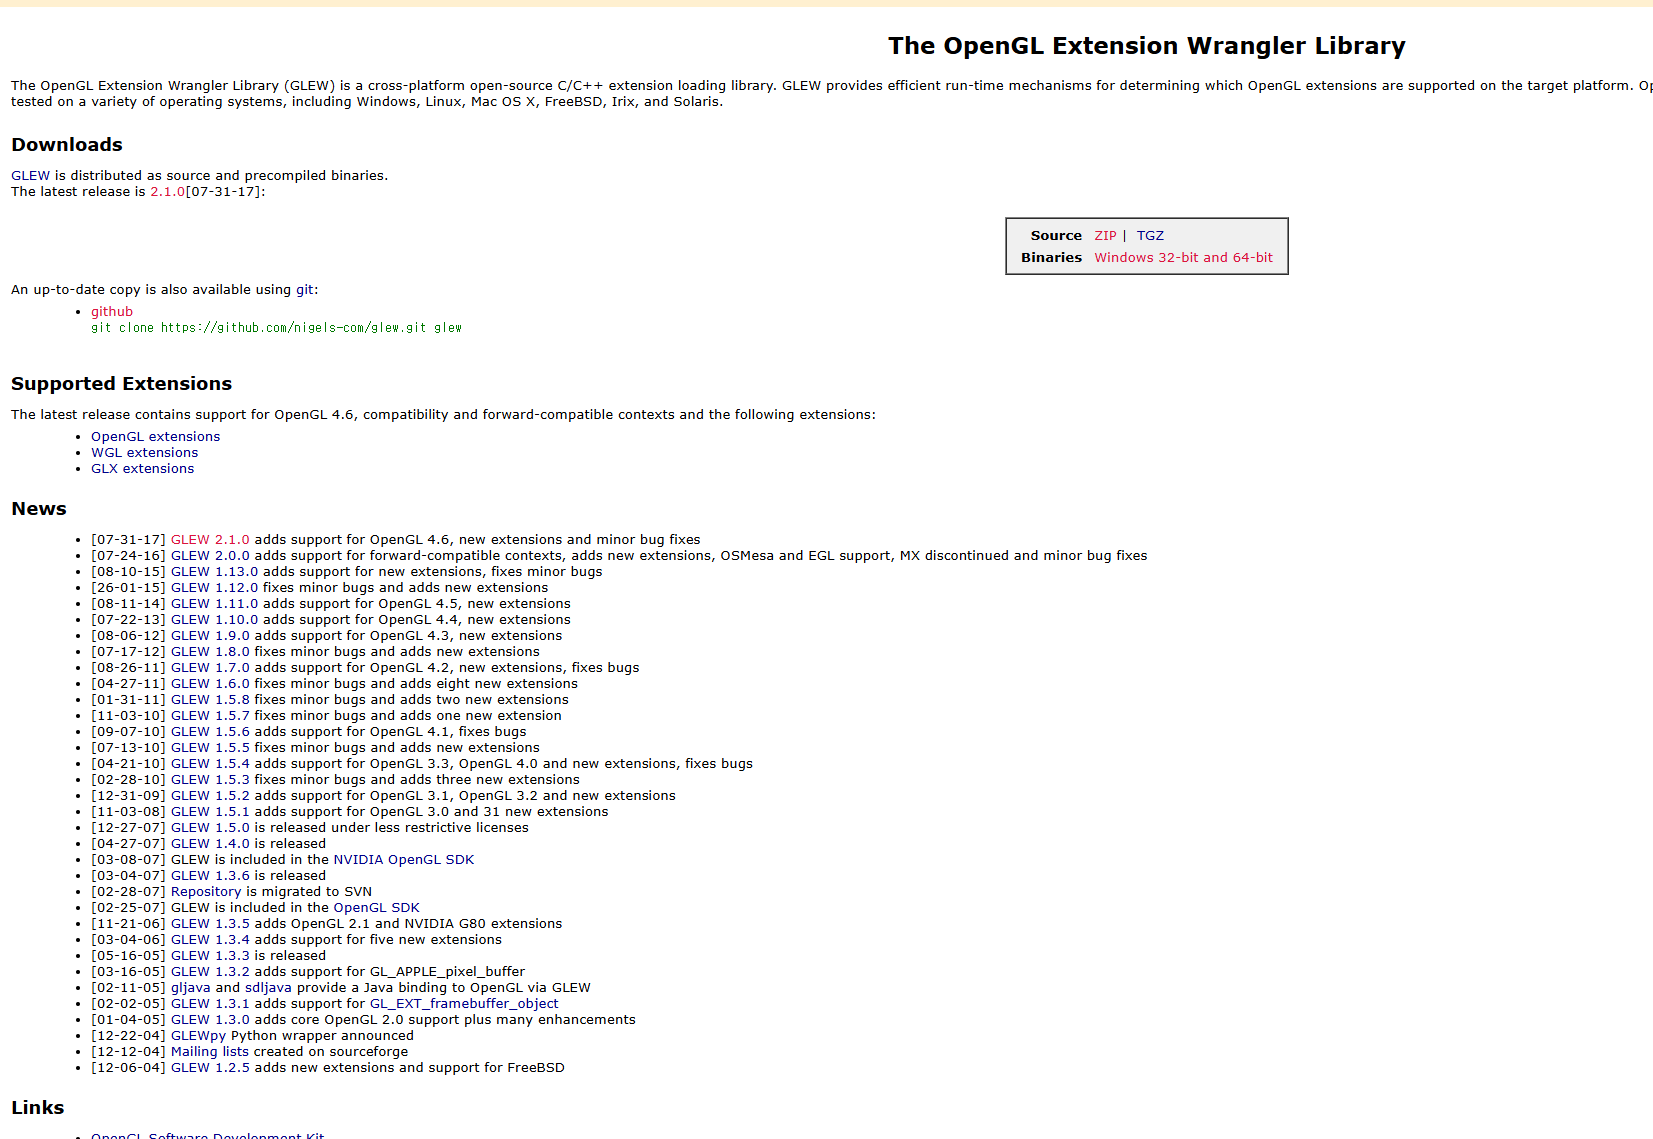Open the ZIP source download link
Image resolution: width=1653 pixels, height=1139 pixels.
(1105, 236)
